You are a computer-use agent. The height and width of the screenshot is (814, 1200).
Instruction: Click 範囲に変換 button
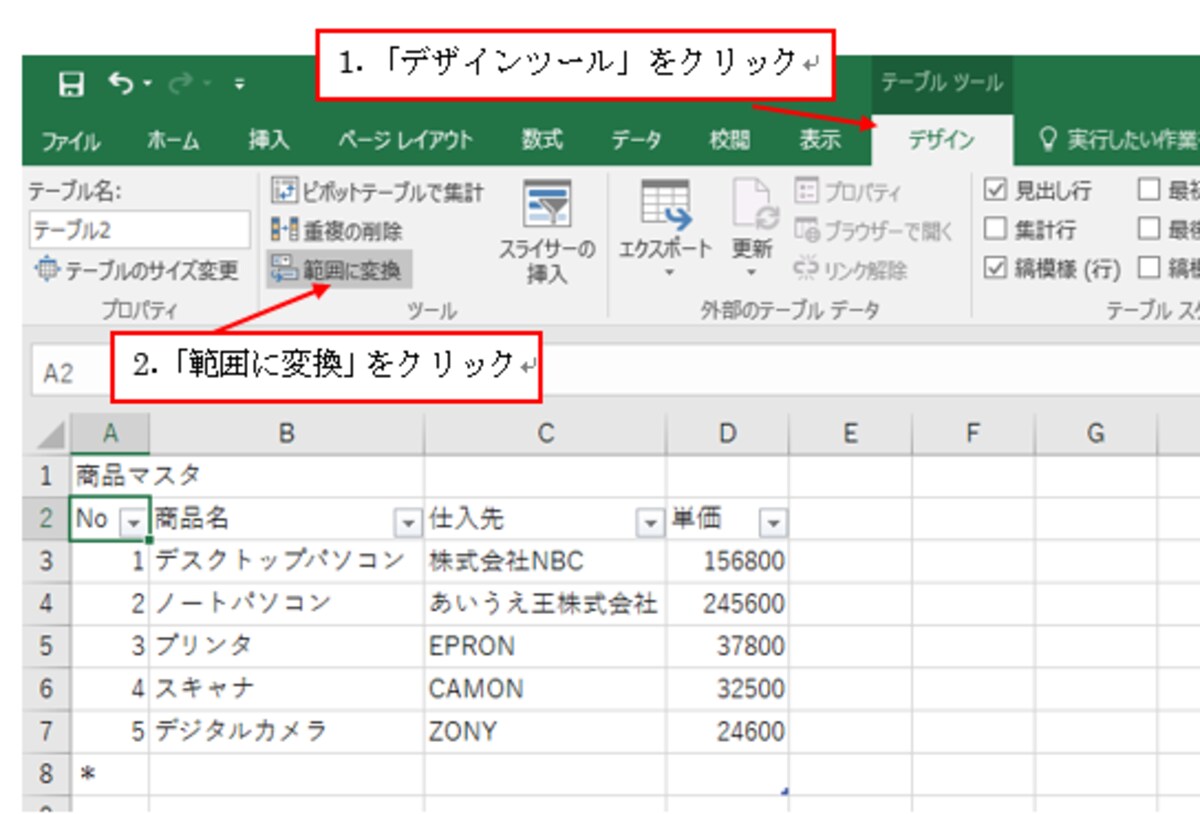point(338,269)
